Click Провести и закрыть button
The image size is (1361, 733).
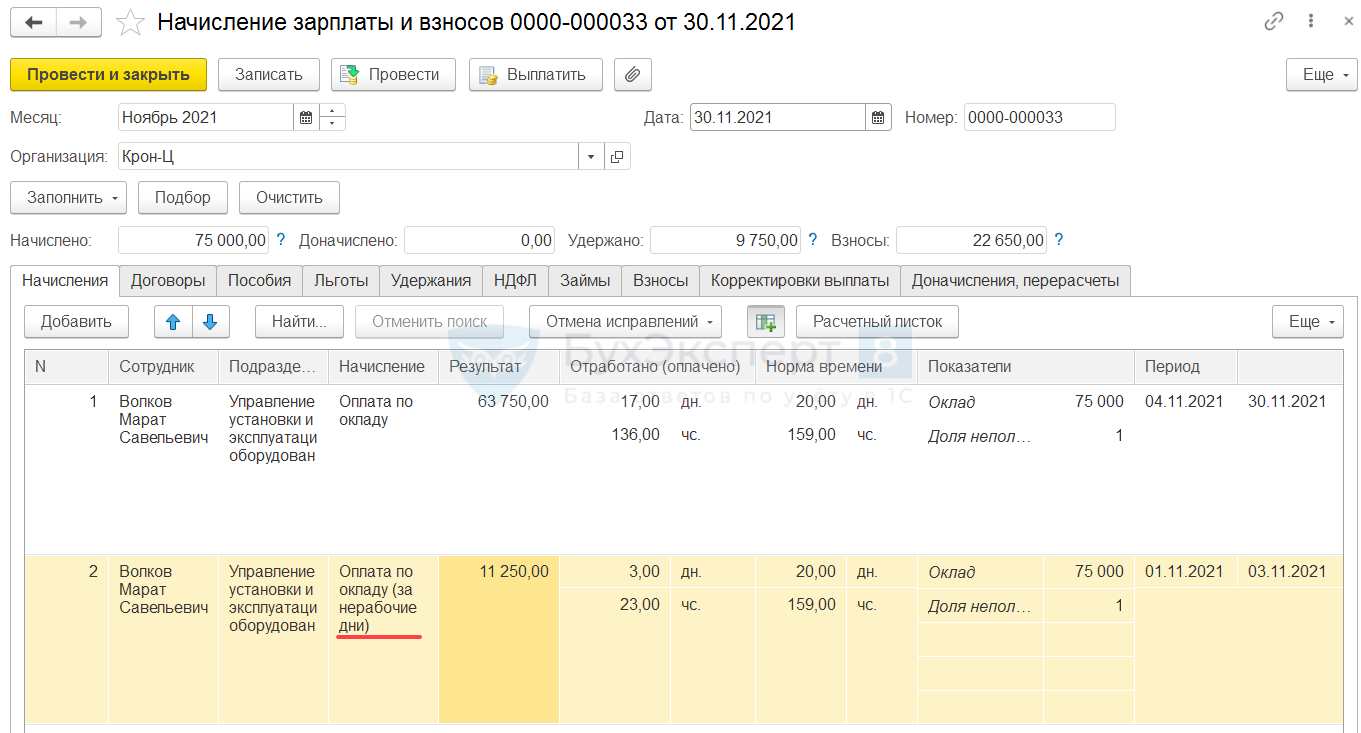coord(108,75)
